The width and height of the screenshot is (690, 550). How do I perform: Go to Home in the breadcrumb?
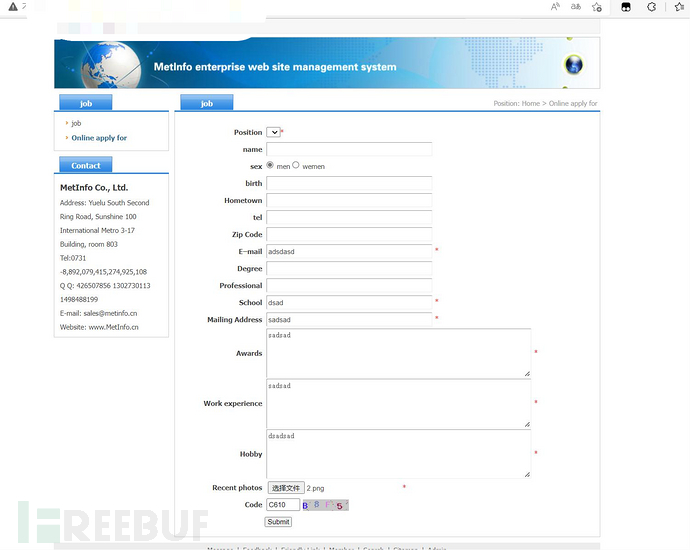click(x=531, y=103)
